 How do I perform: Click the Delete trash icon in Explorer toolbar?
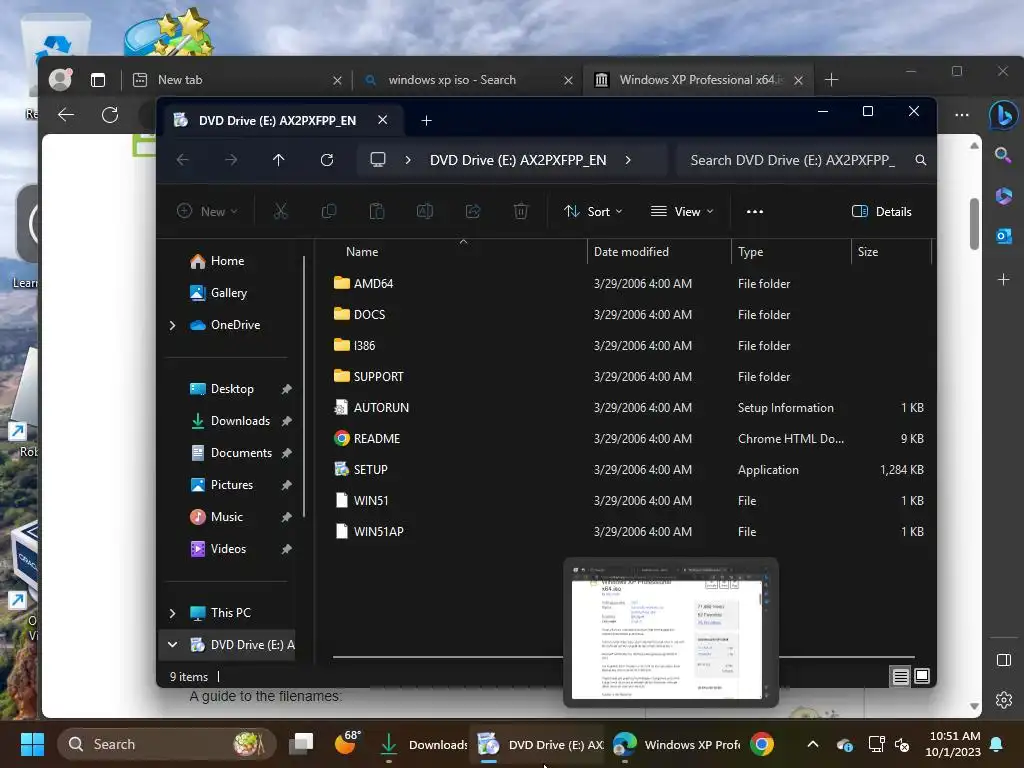click(x=520, y=211)
